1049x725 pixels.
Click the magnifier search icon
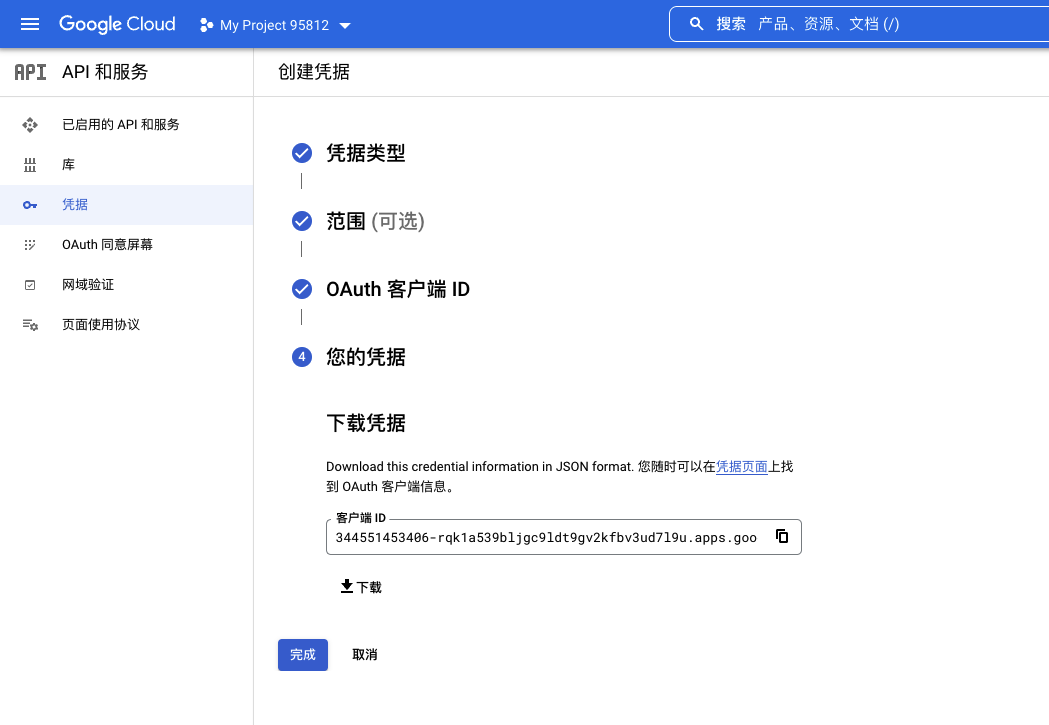(696, 24)
